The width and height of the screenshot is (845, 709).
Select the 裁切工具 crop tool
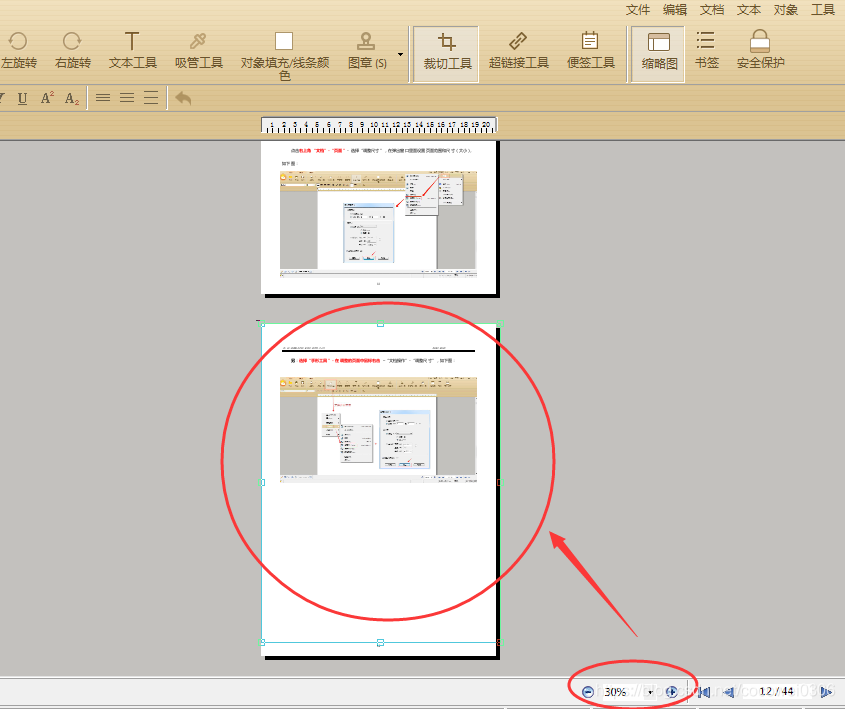(x=446, y=54)
